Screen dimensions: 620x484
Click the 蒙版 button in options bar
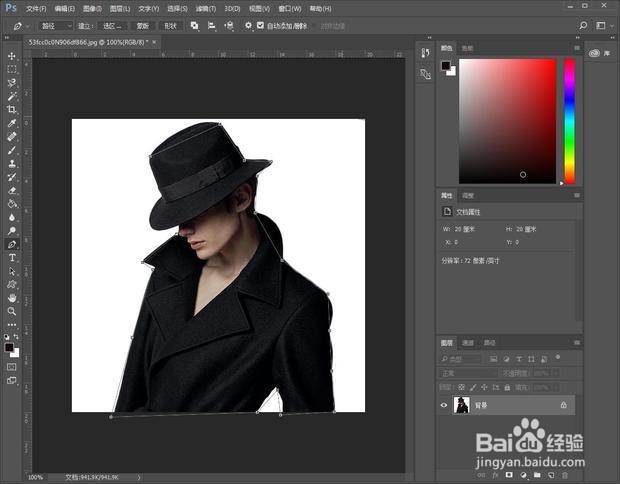point(143,25)
